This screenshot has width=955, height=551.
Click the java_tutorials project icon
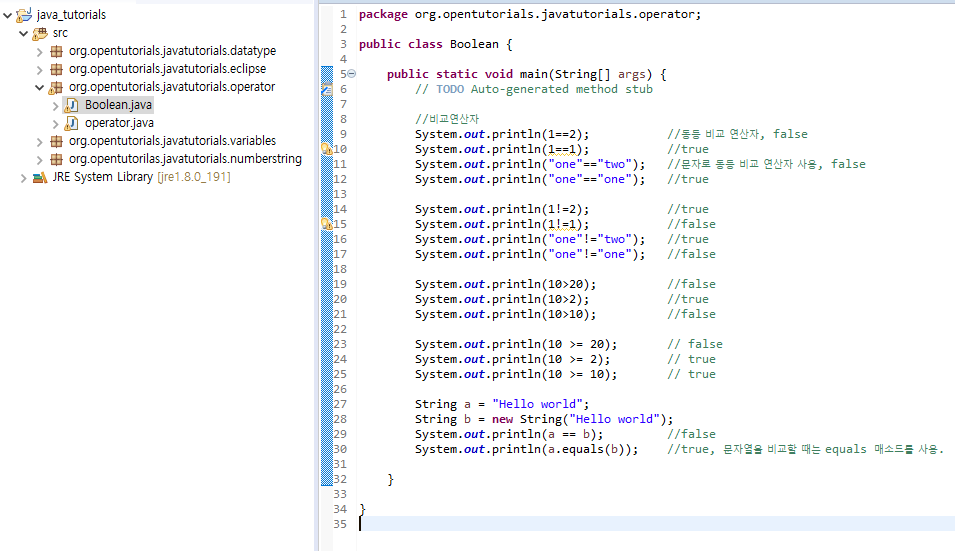[24, 15]
